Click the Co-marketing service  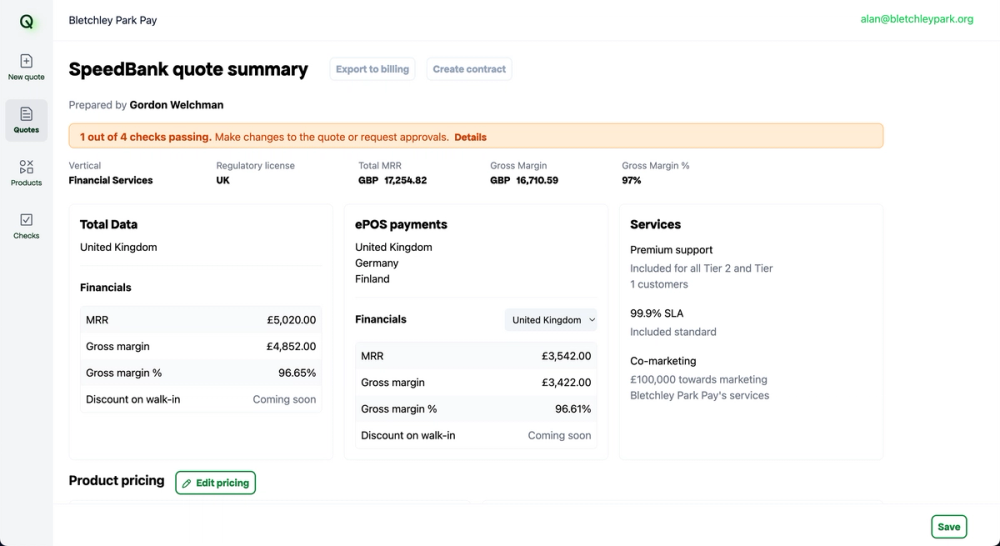[663, 361]
